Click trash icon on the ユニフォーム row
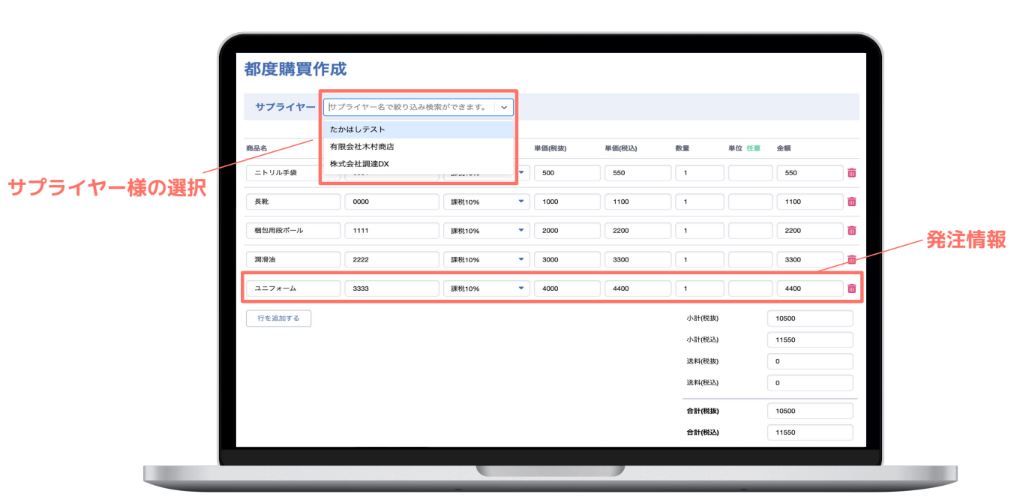 [851, 289]
